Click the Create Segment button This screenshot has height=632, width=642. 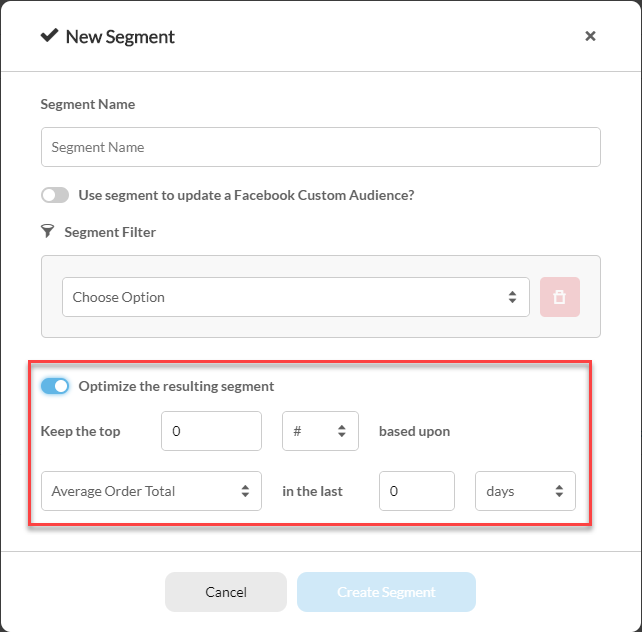[386, 592]
